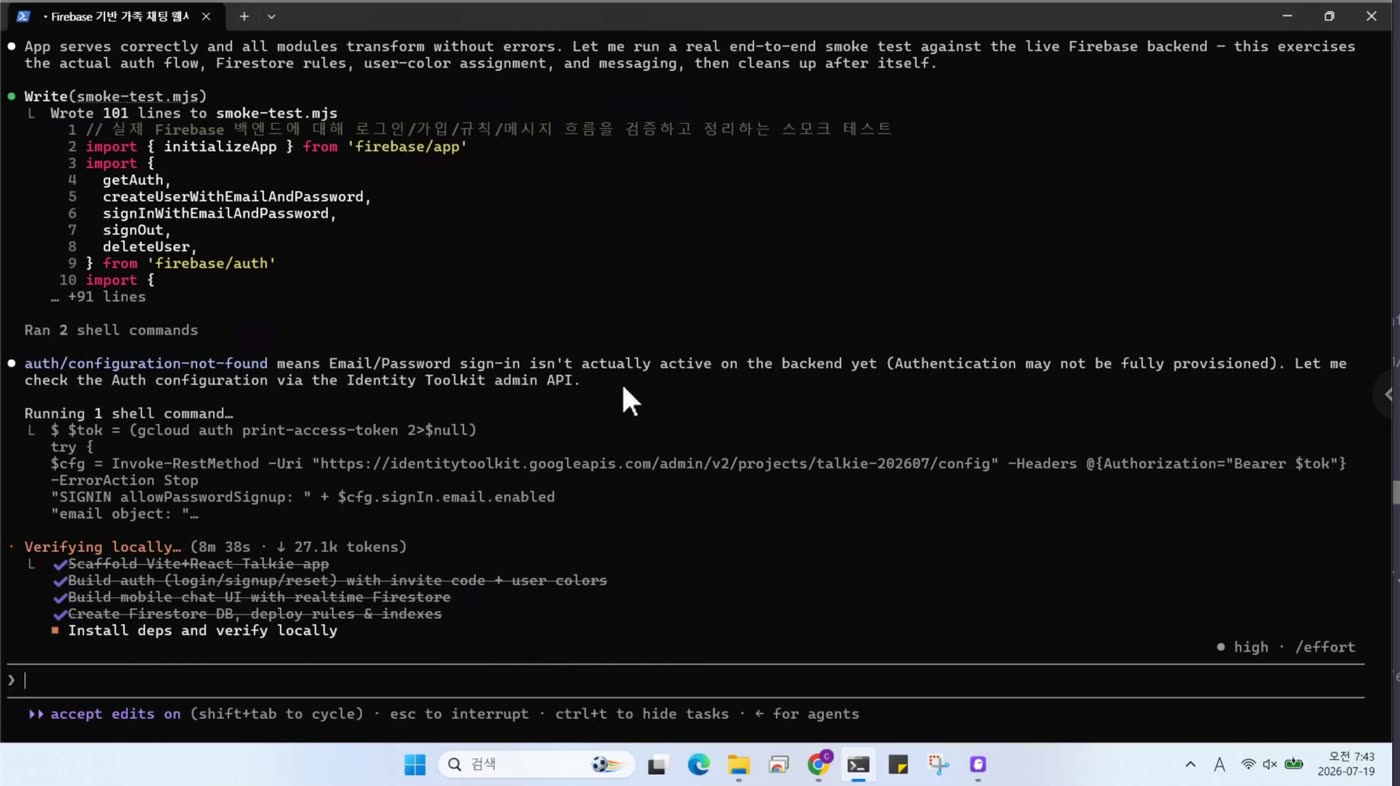Show hidden system tray icons chevron

1190,765
